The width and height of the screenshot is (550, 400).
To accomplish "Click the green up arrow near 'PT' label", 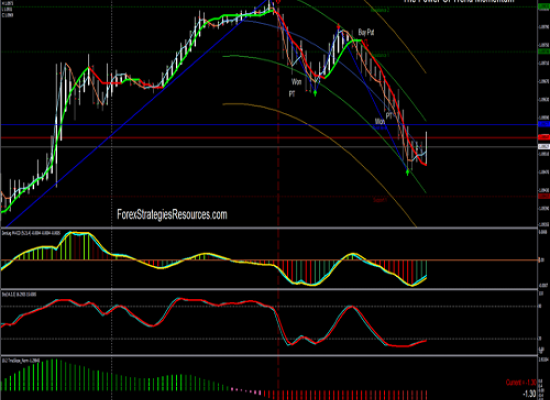I will click(315, 93).
